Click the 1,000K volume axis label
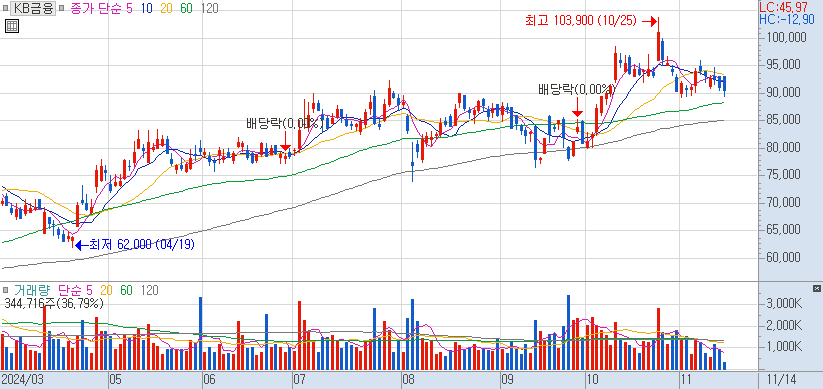This screenshot has width=823, height=389. (x=784, y=347)
